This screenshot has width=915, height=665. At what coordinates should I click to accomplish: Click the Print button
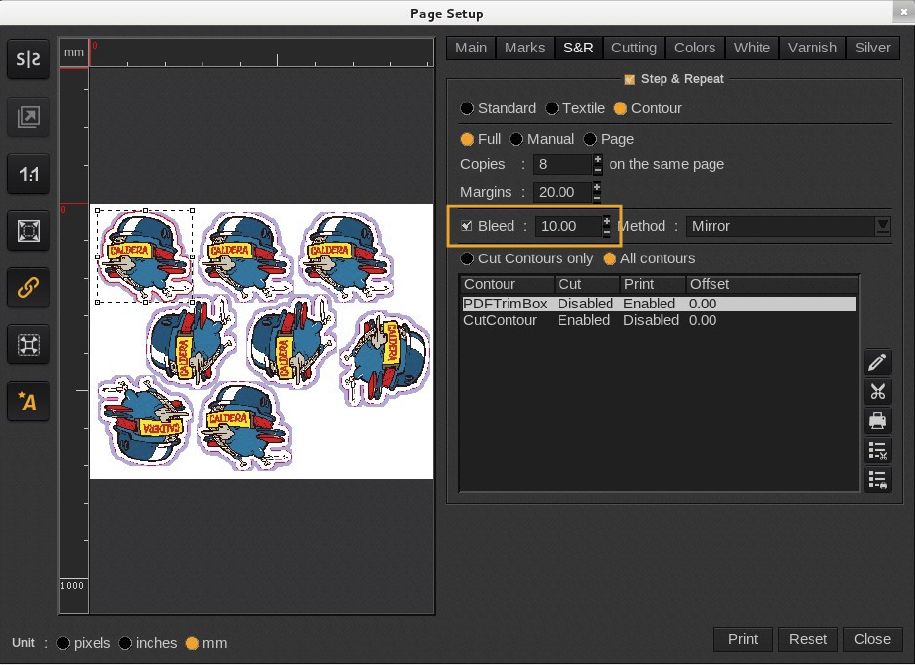pos(743,639)
